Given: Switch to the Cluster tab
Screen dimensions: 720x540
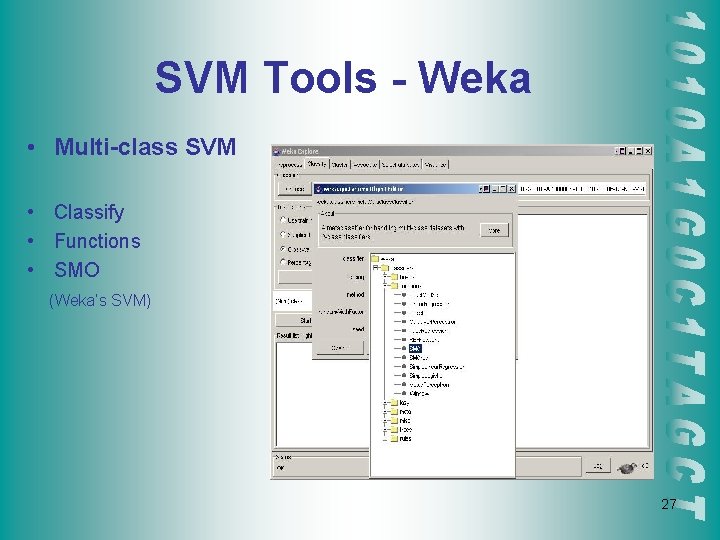Looking at the screenshot, I should point(340,164).
